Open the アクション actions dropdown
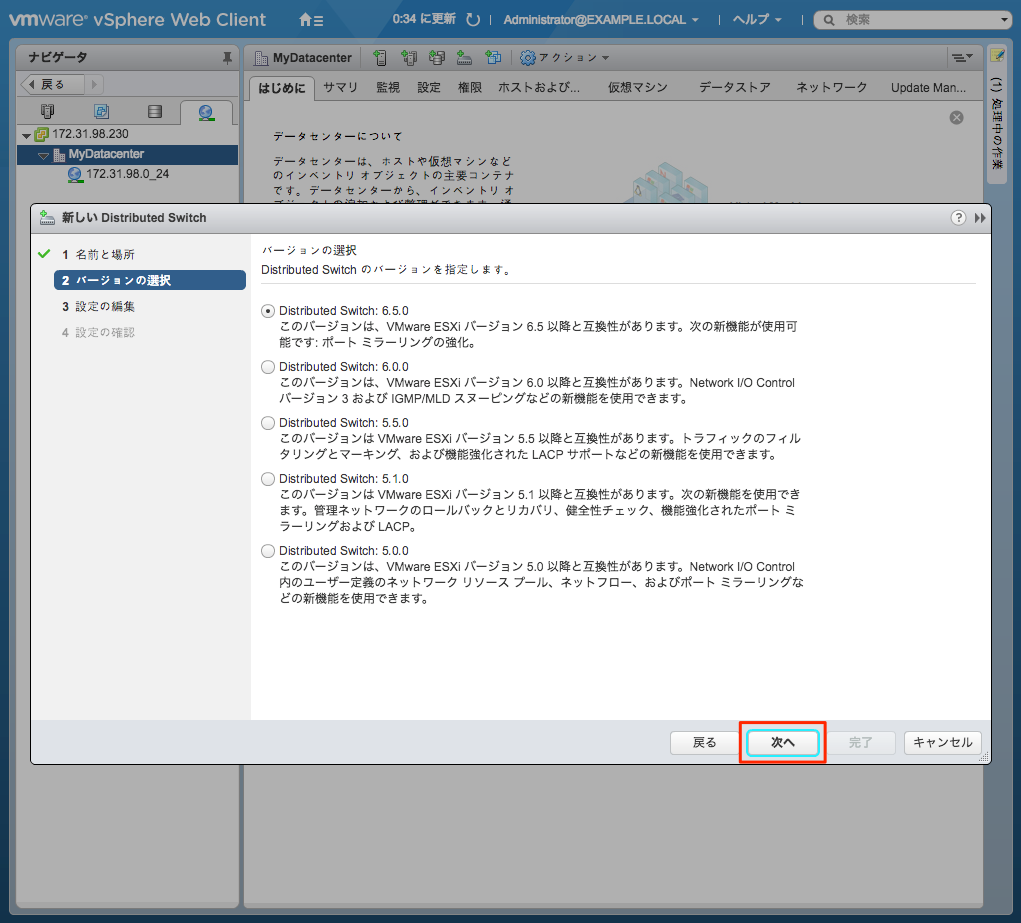This screenshot has height=923, width=1021. click(x=564, y=58)
